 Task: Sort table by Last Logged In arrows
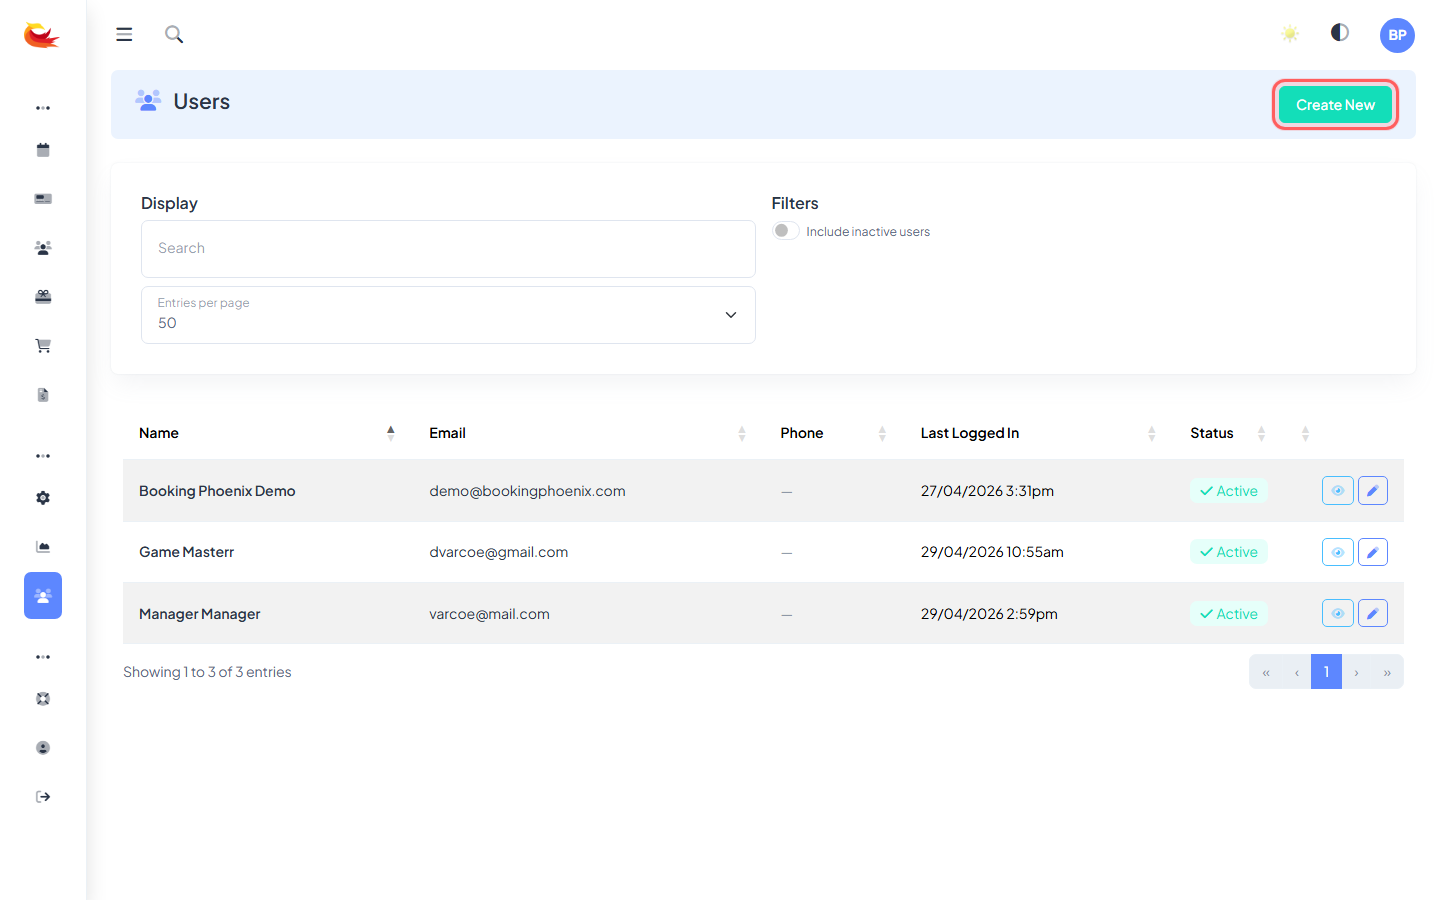pyautogui.click(x=1152, y=433)
